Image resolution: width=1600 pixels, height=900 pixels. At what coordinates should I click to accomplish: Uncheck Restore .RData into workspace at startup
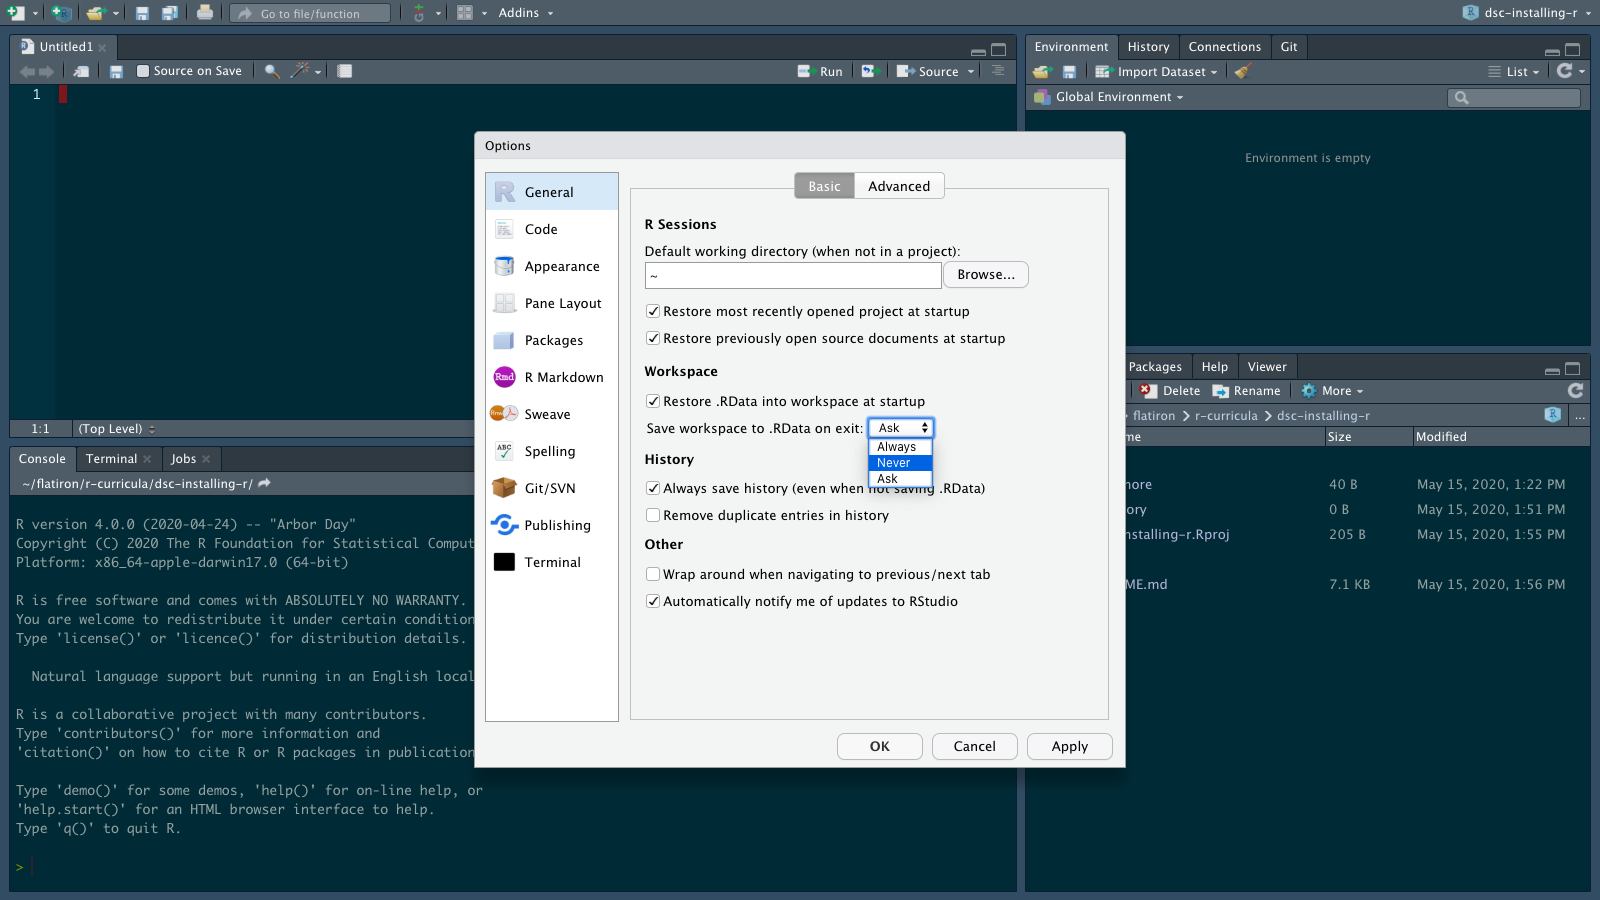653,401
